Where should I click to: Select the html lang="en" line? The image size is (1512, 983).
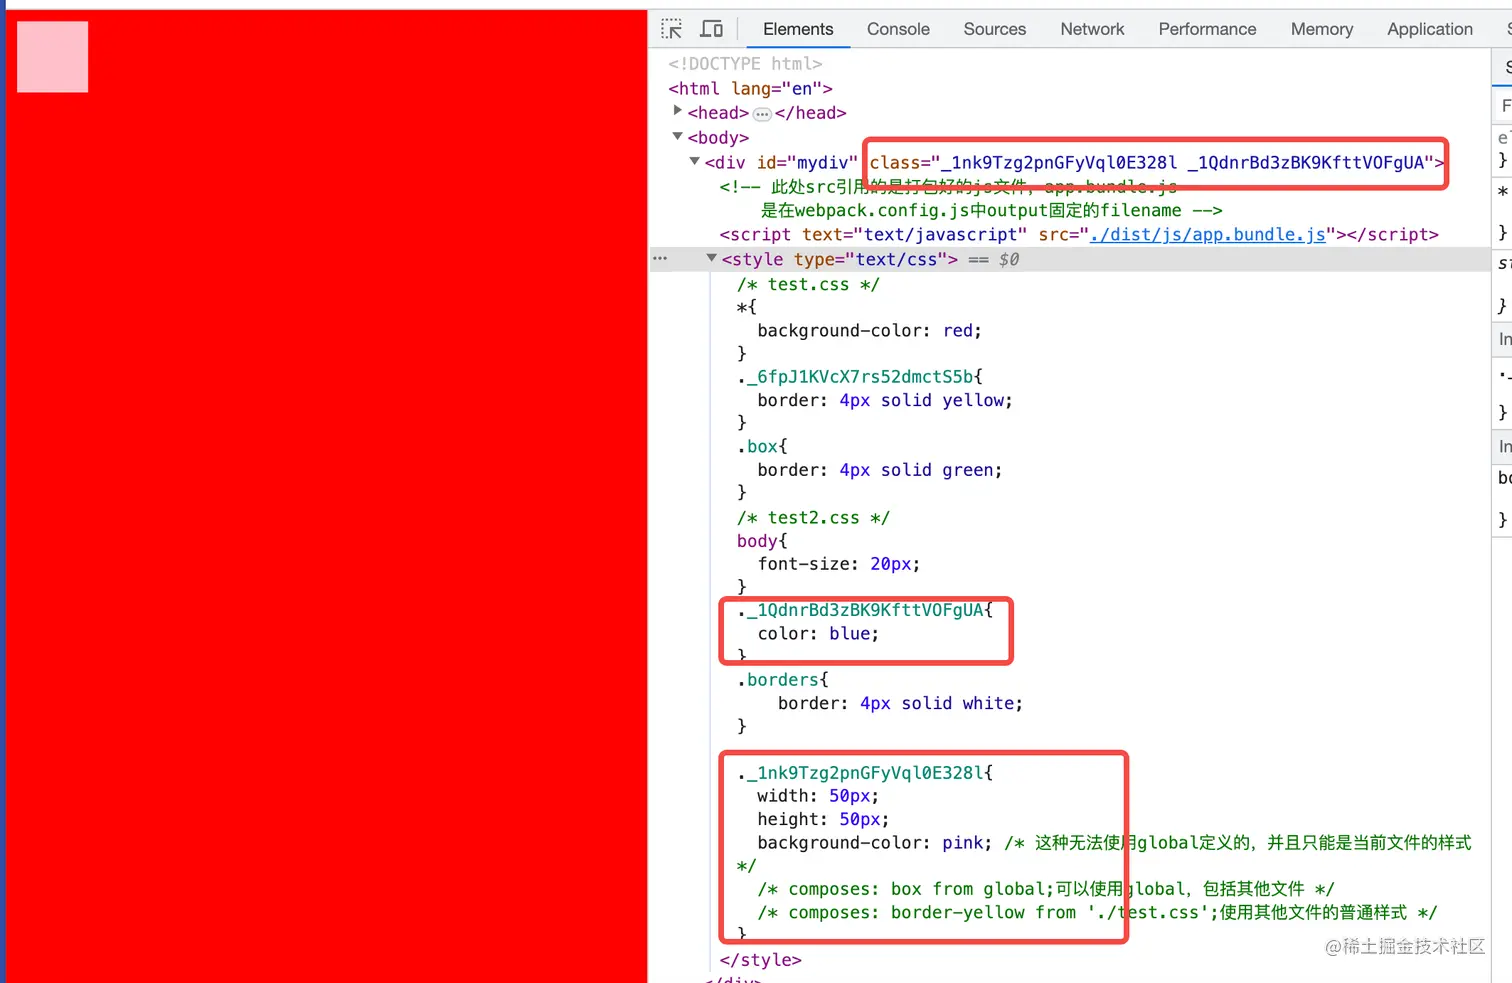(751, 88)
